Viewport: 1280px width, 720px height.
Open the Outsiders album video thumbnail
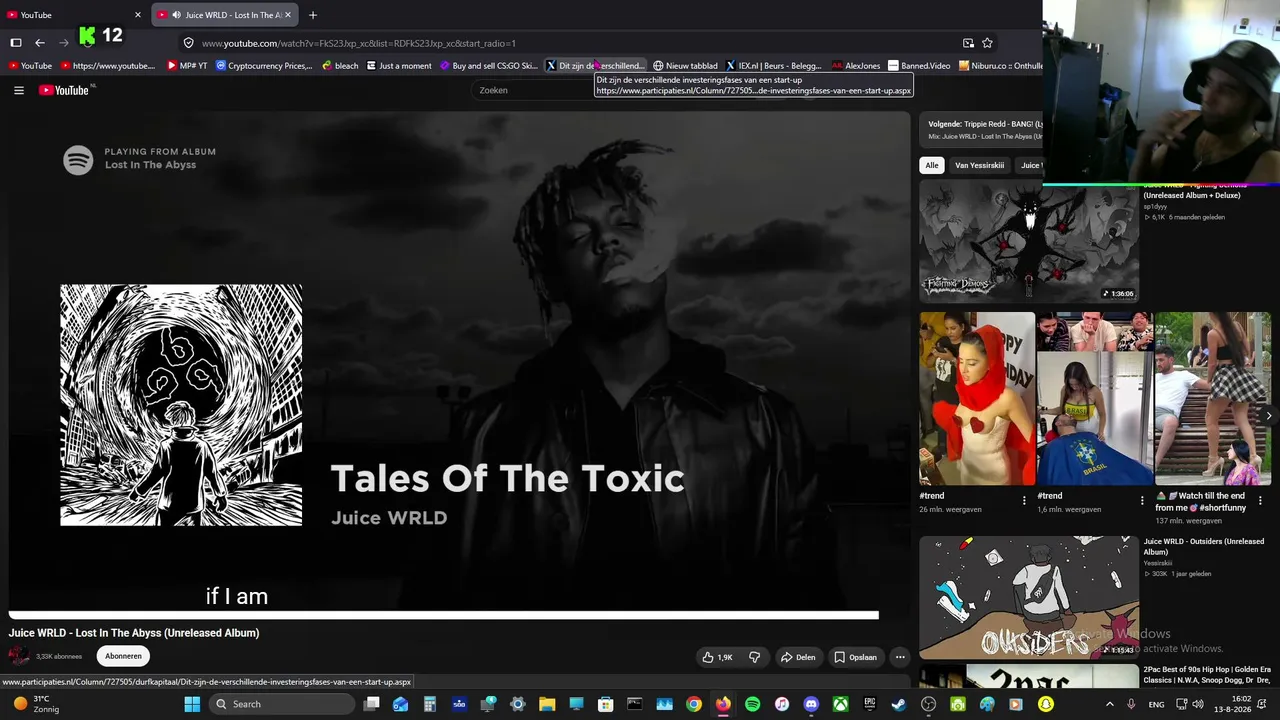click(1029, 597)
